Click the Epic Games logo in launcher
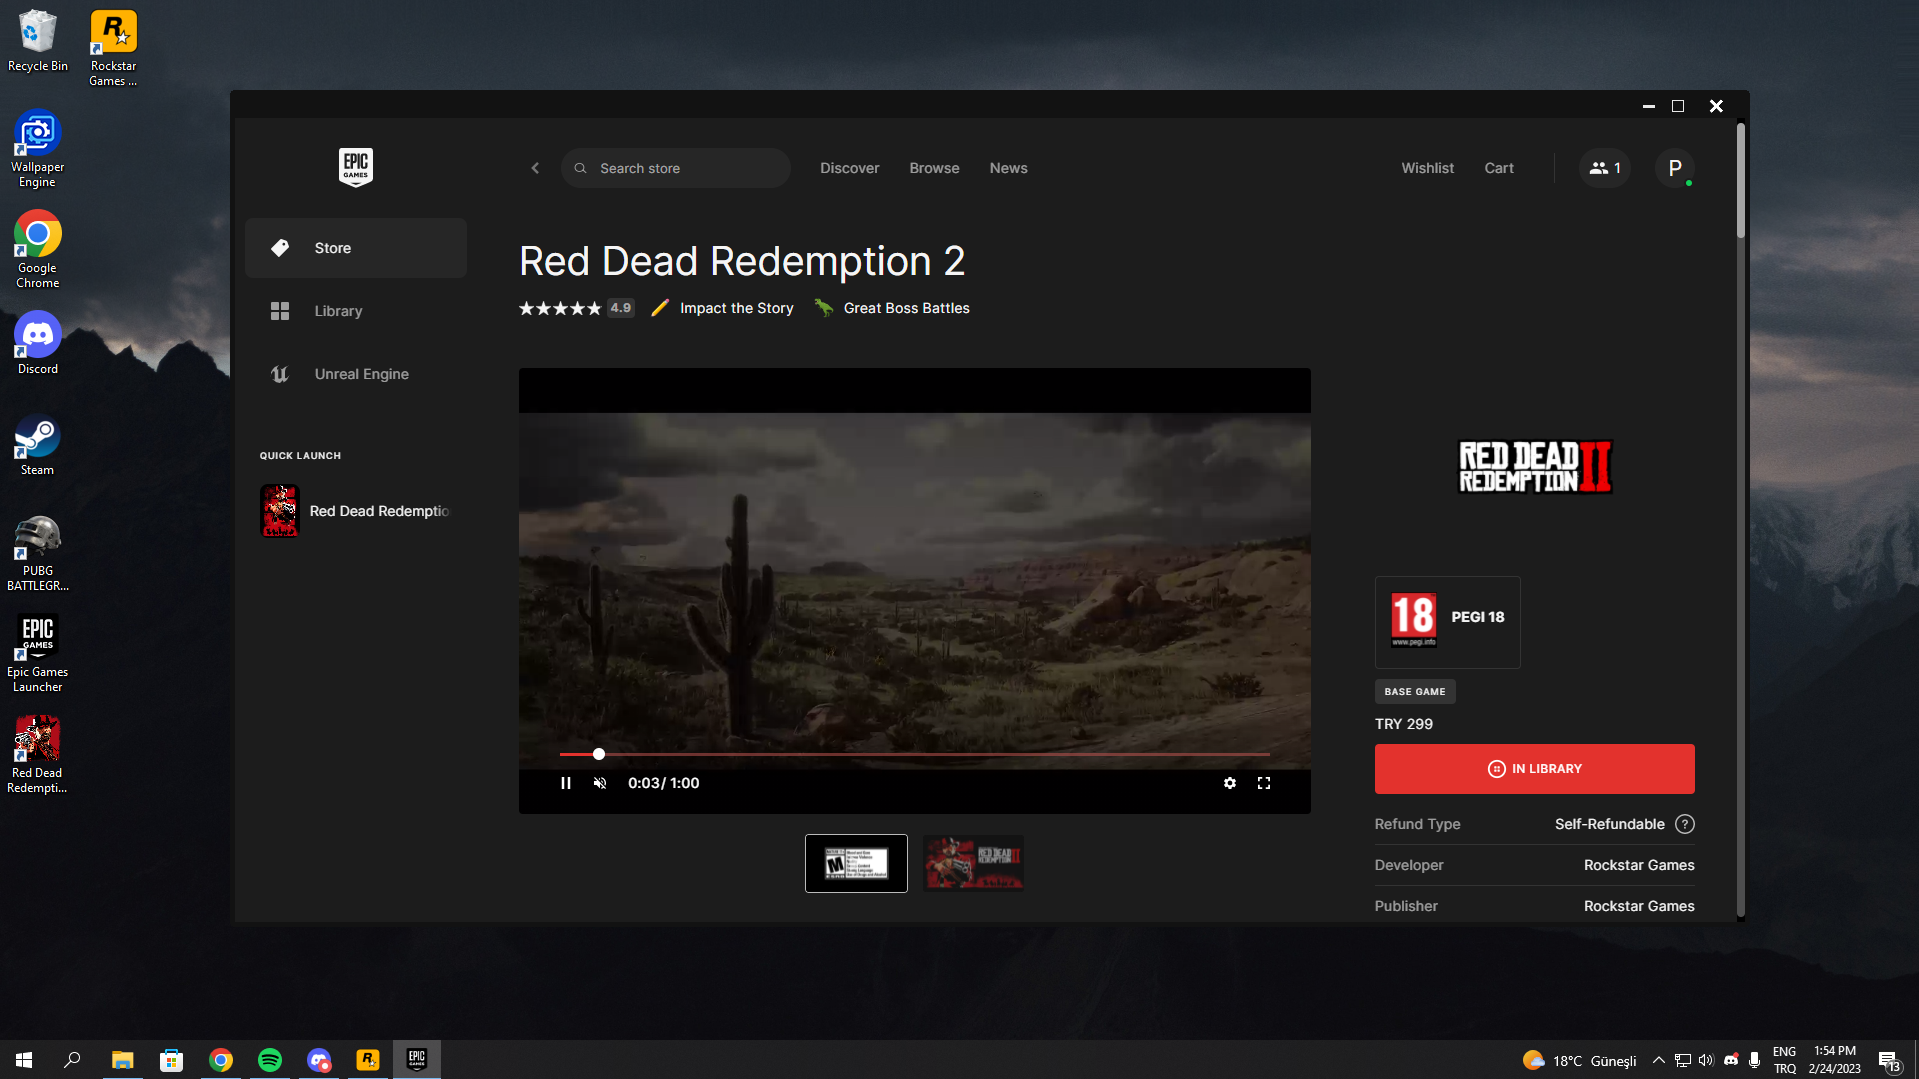This screenshot has width=1919, height=1079. 356,167
